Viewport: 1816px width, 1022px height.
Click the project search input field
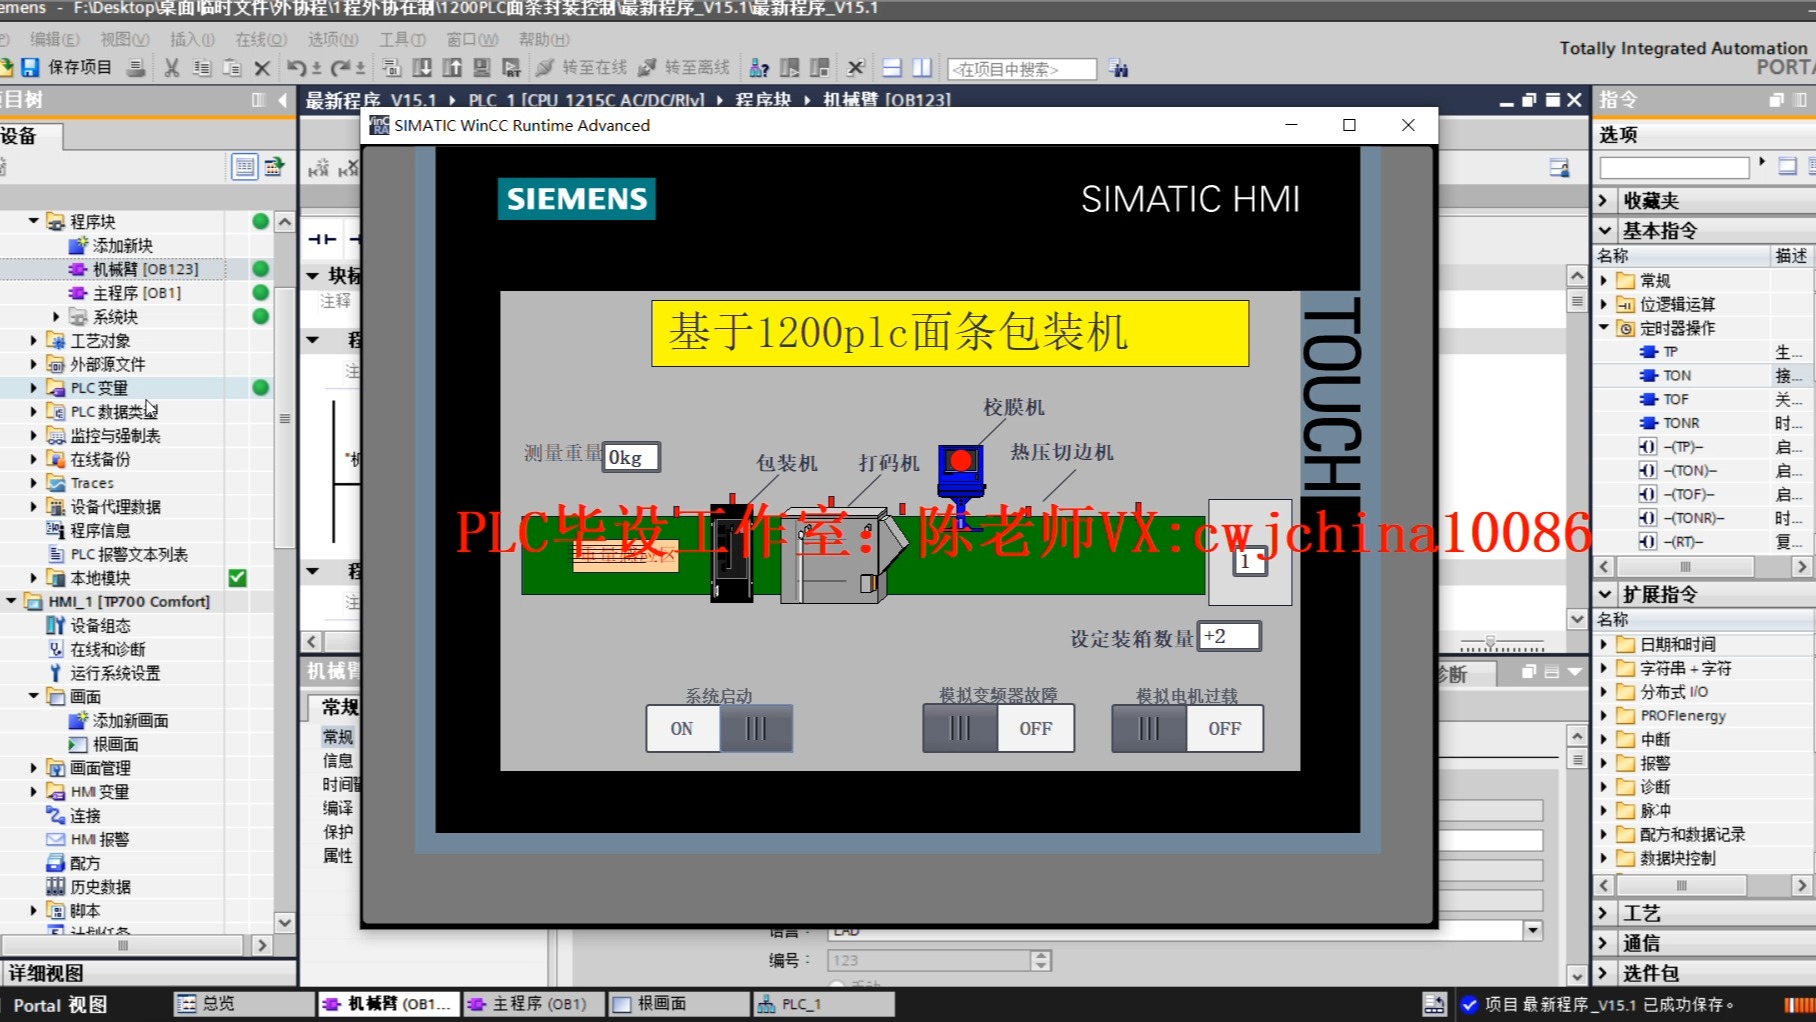click(1021, 69)
